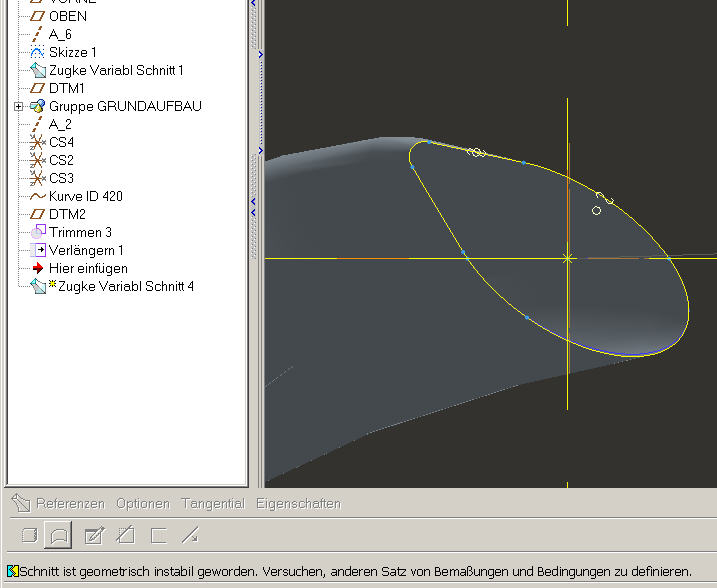Select the OBEN datum plane icon
The image size is (717, 588).
(x=37, y=16)
